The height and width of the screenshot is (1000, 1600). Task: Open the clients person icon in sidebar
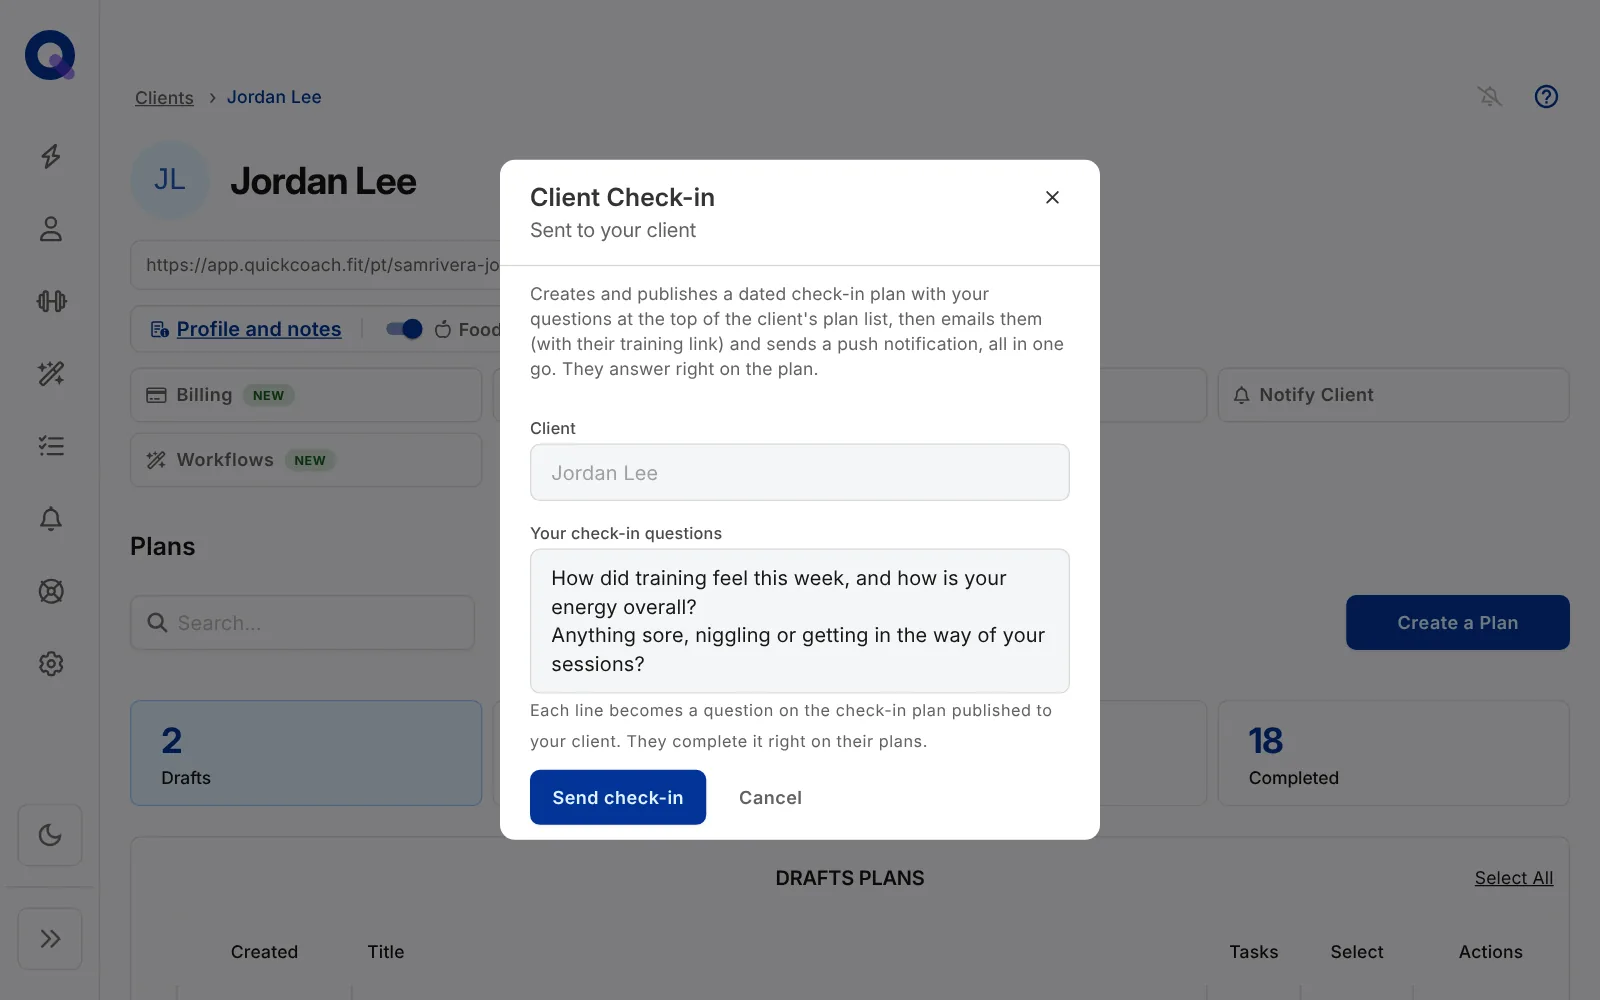(51, 229)
